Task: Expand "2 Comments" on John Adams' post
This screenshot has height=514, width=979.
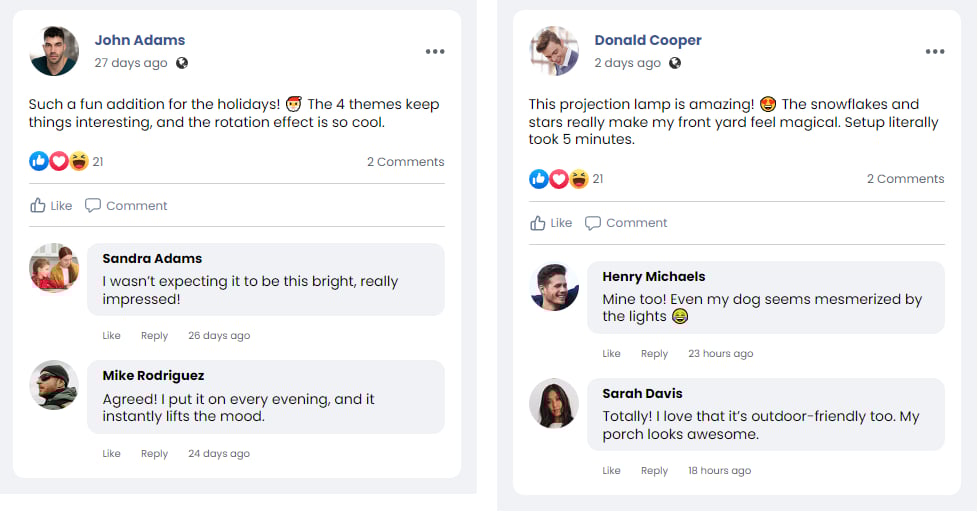Action: coord(405,162)
